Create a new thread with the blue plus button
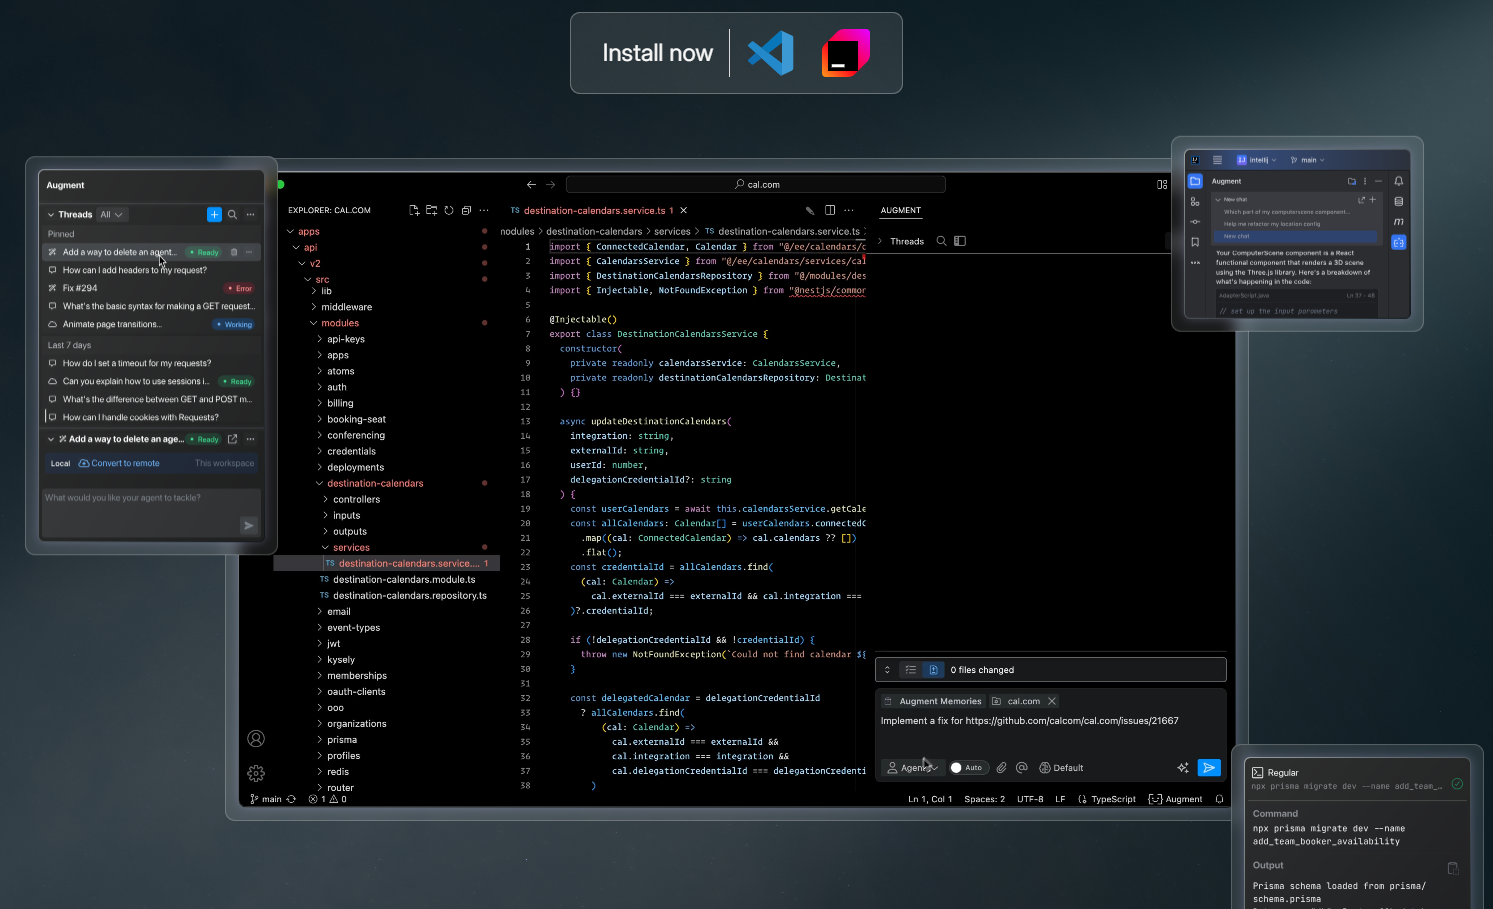 tap(214, 214)
